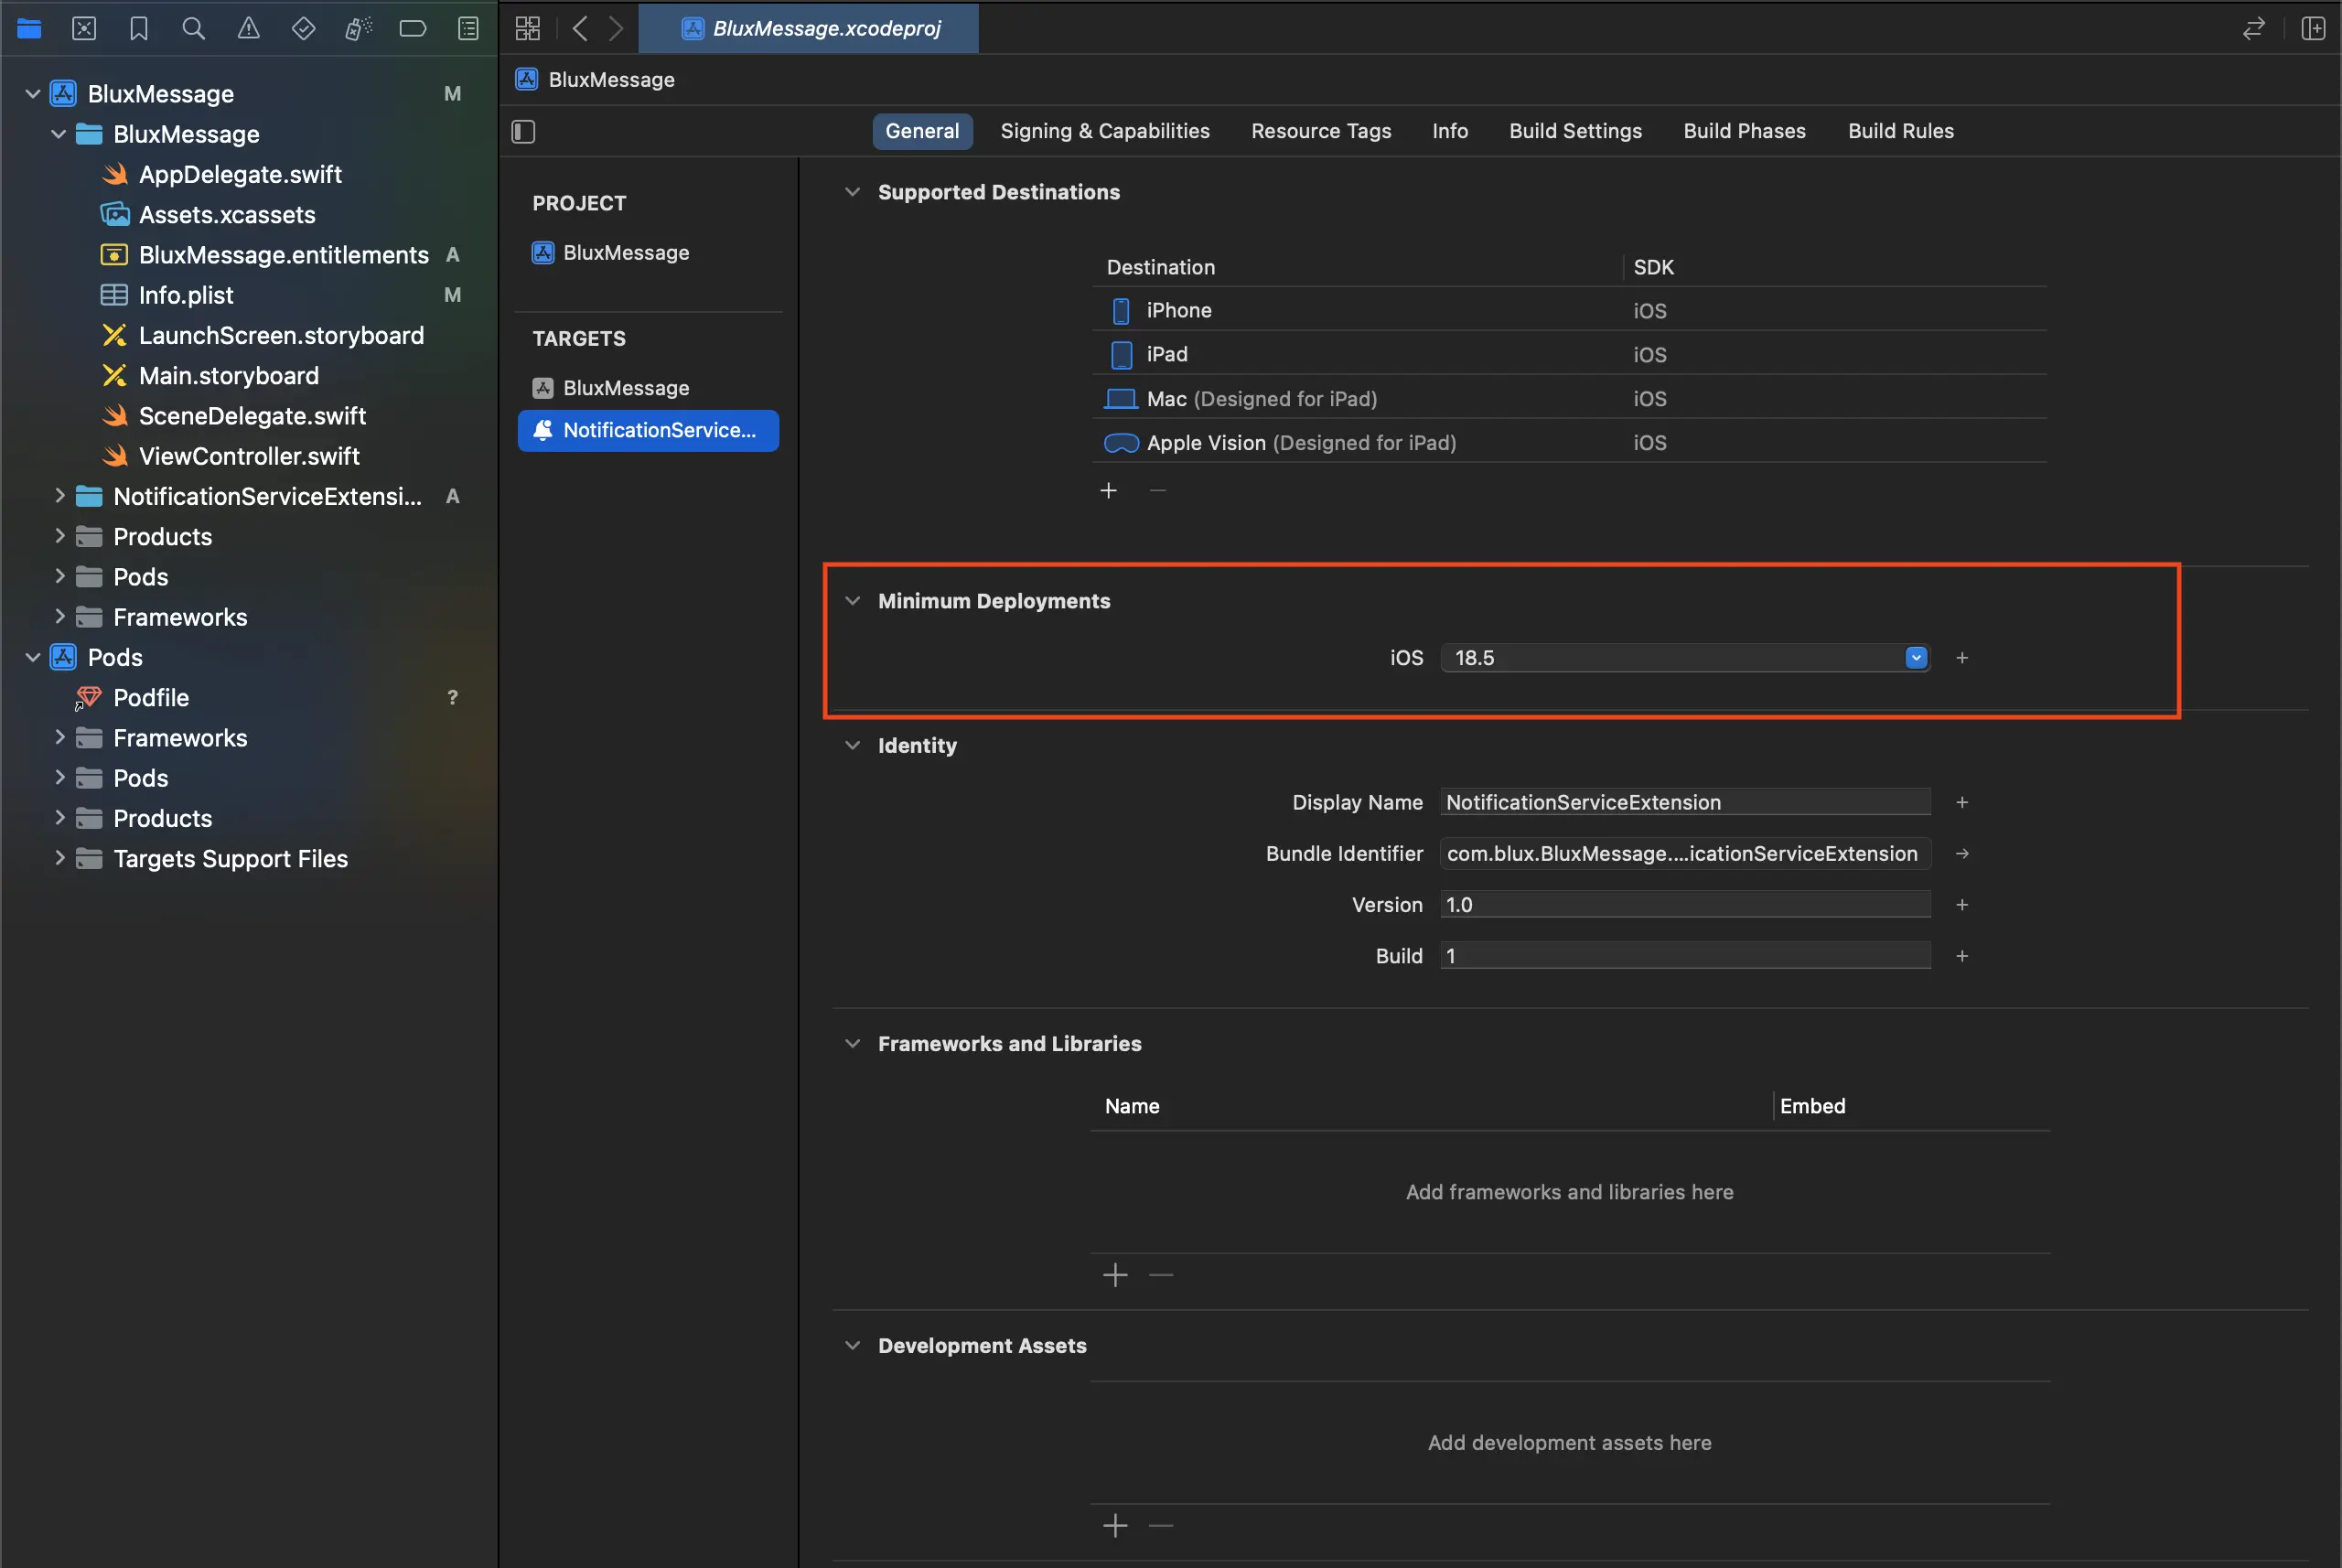2342x1568 pixels.
Task: Add a deployment platform next to iOS 18.5
Action: coord(1962,657)
